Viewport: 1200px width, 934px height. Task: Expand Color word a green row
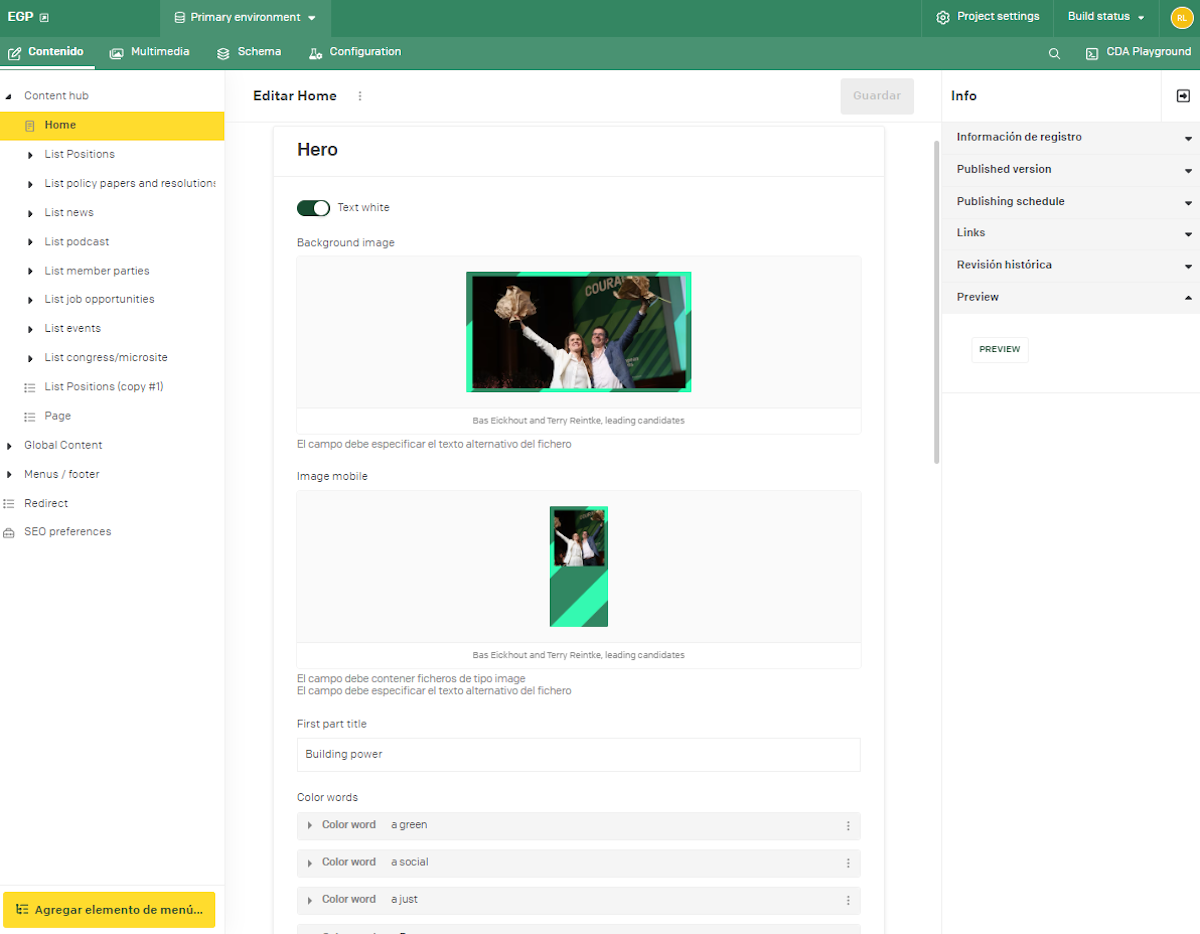coord(310,826)
